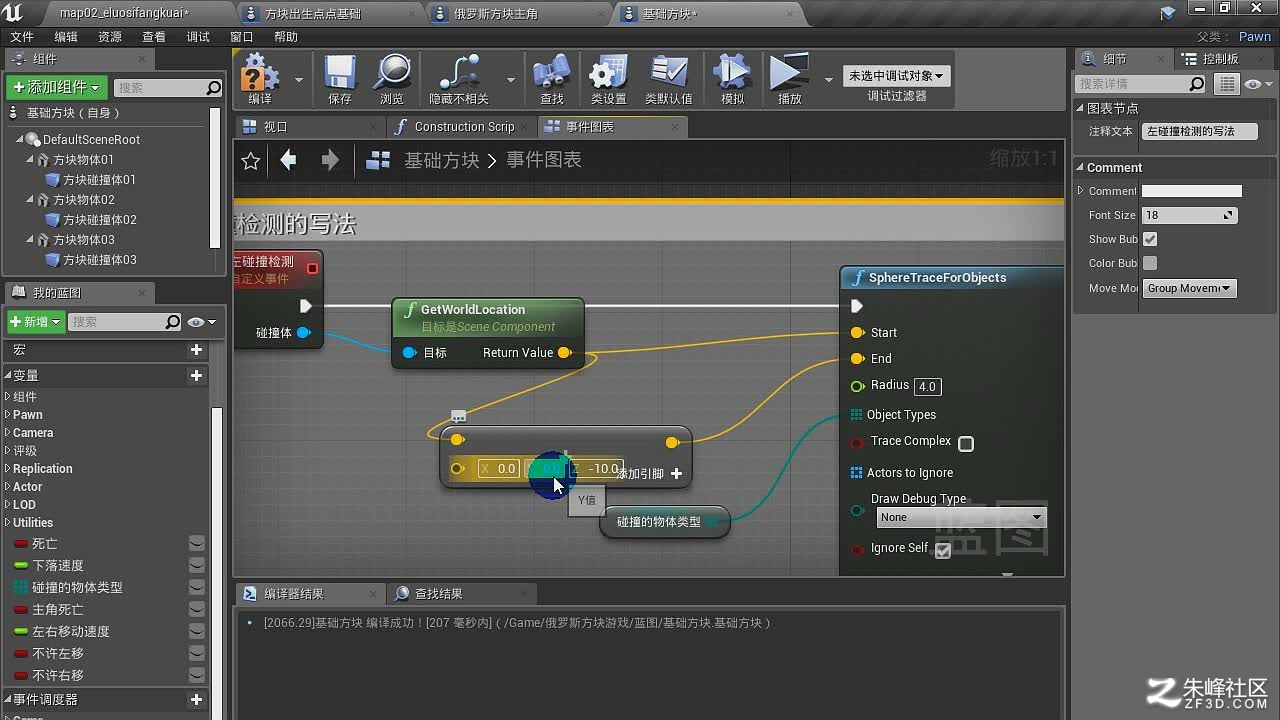Click the comment bubble above vector node
Image resolution: width=1280 pixels, height=720 pixels.
pos(458,416)
